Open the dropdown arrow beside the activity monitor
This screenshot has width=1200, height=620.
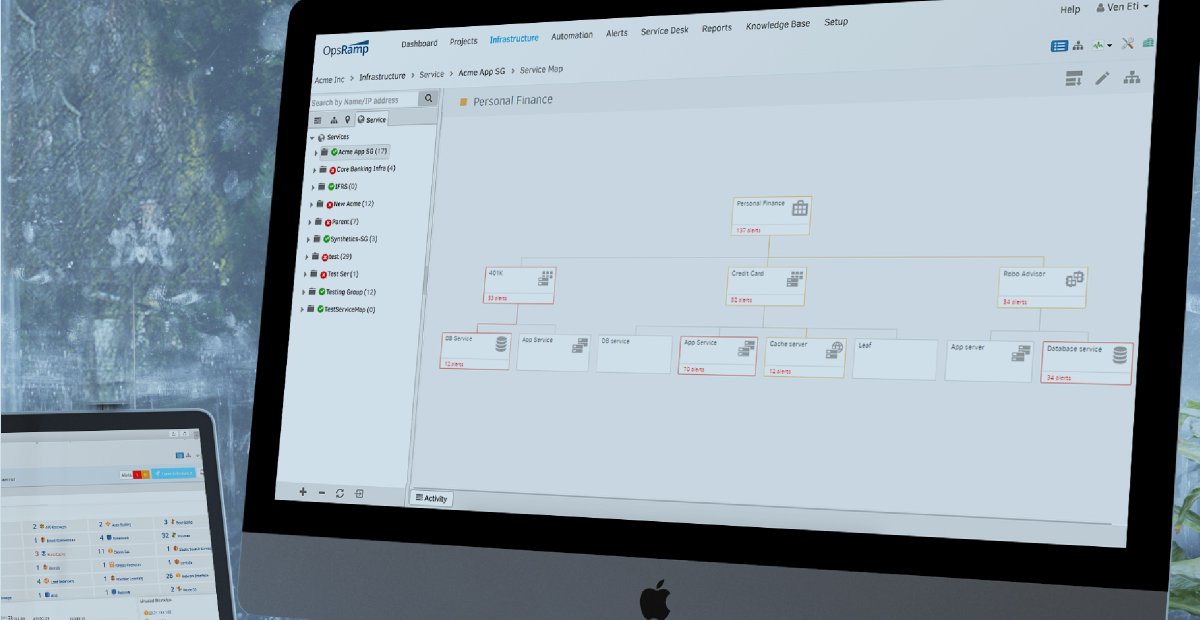(1110, 46)
